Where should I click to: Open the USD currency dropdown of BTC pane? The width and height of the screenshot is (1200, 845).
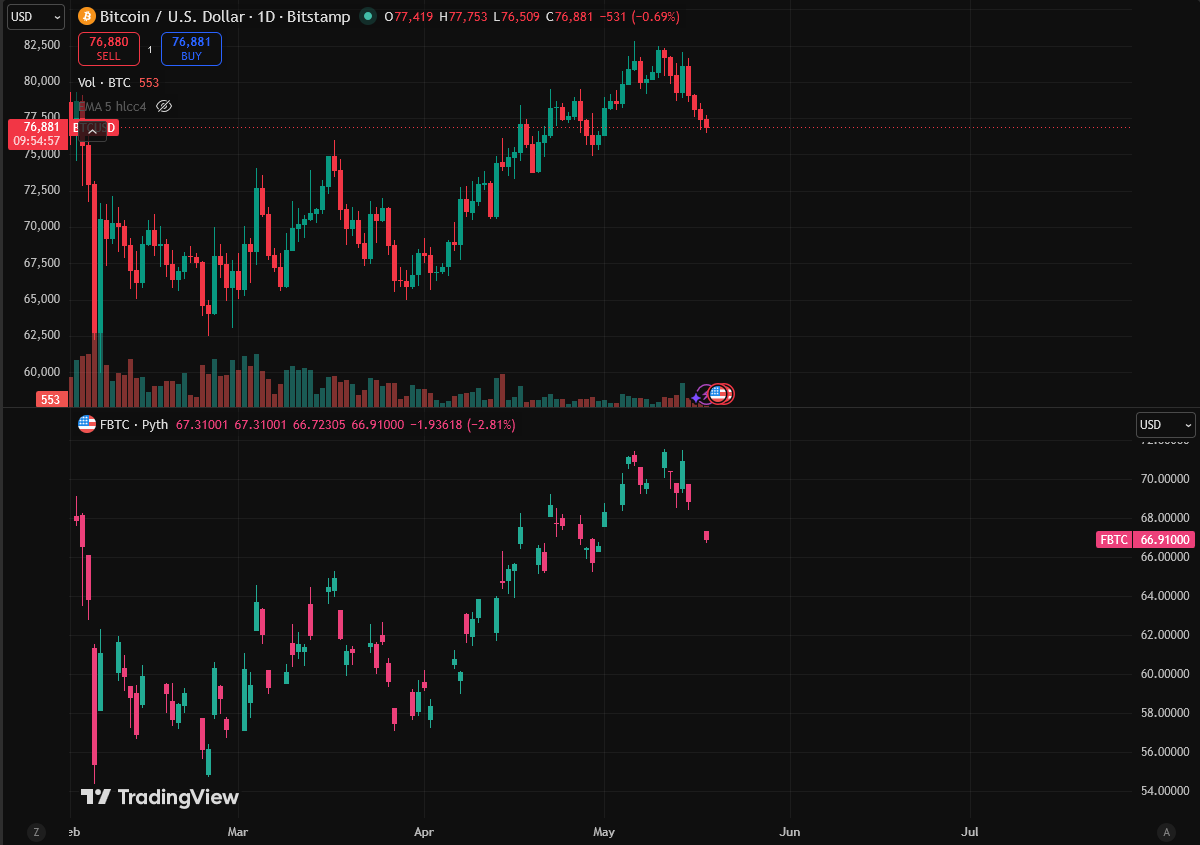click(x=34, y=16)
